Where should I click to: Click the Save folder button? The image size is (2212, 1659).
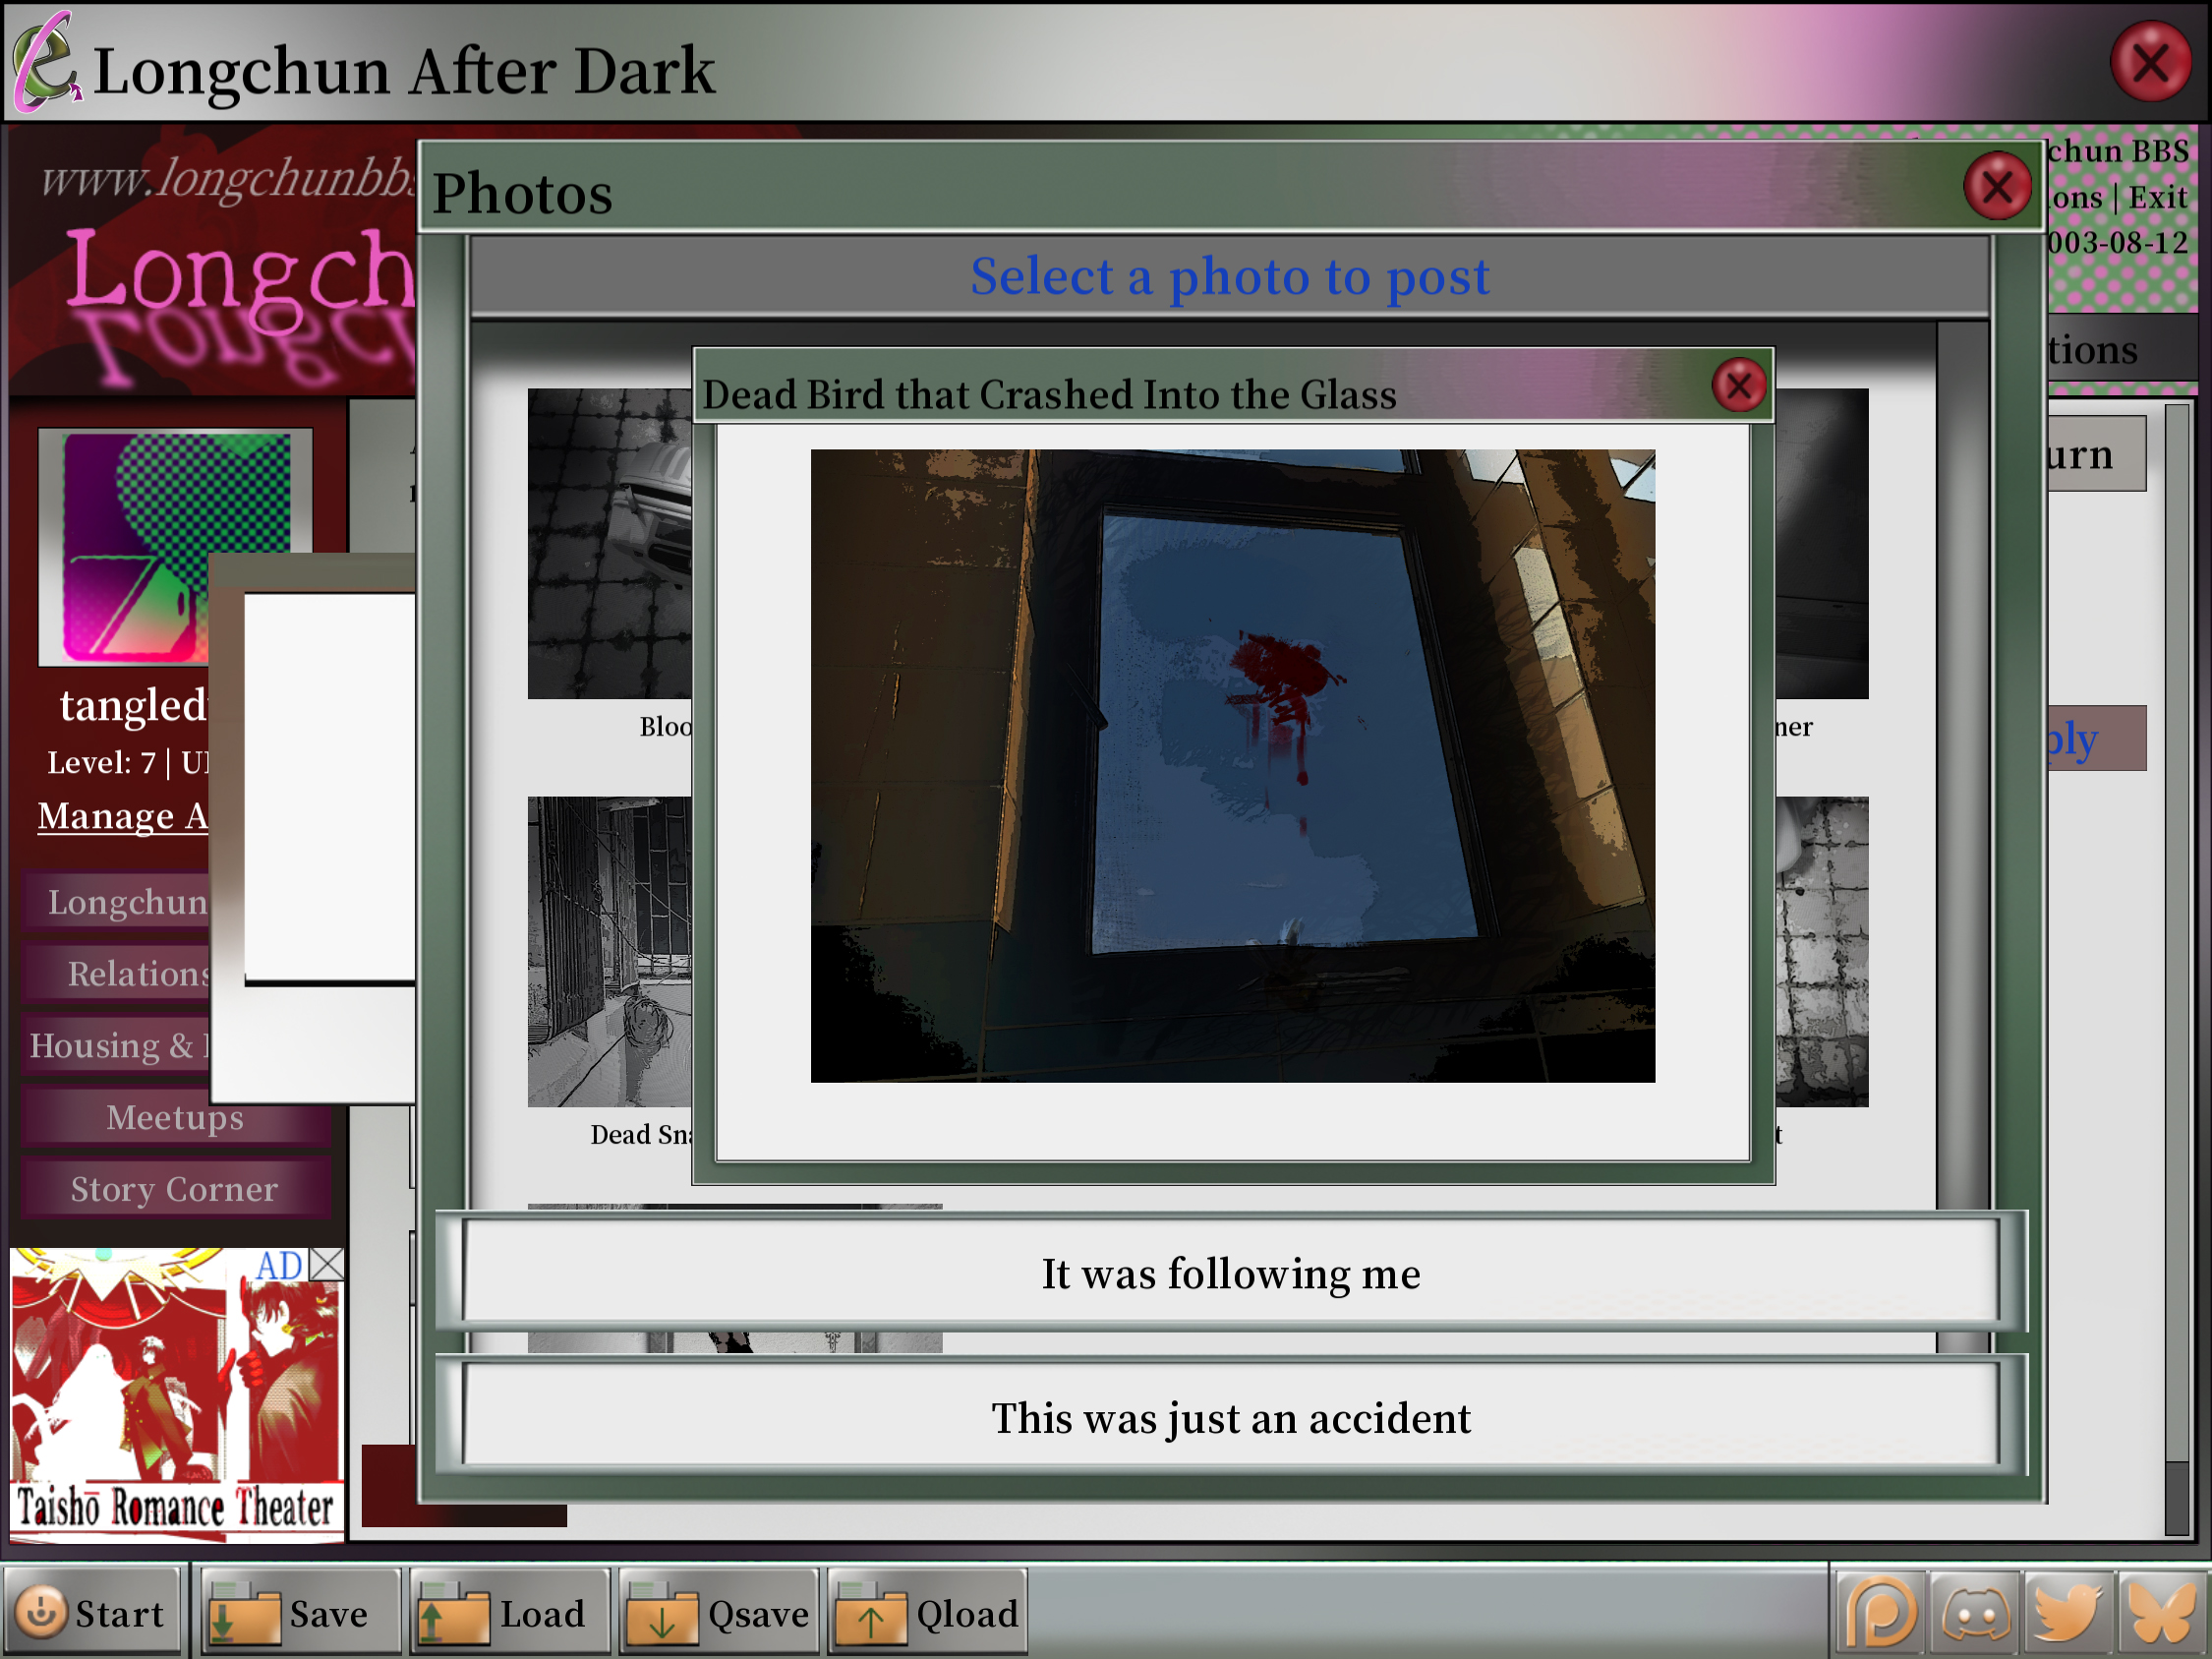(299, 1613)
